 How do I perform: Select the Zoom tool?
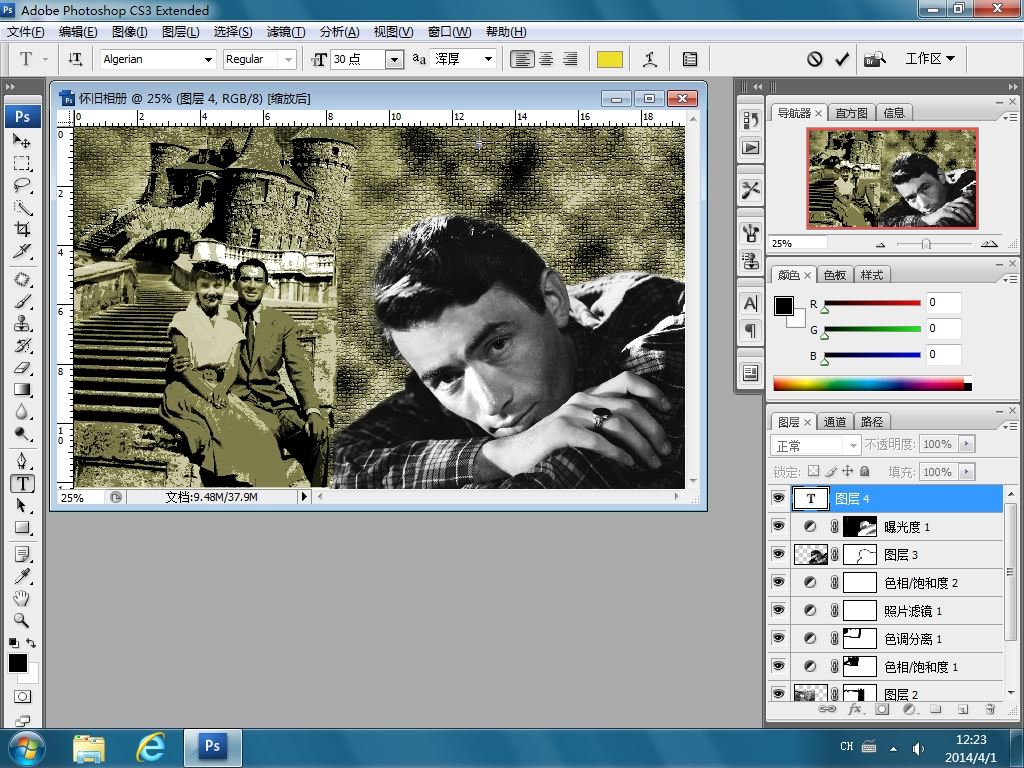tap(22, 620)
